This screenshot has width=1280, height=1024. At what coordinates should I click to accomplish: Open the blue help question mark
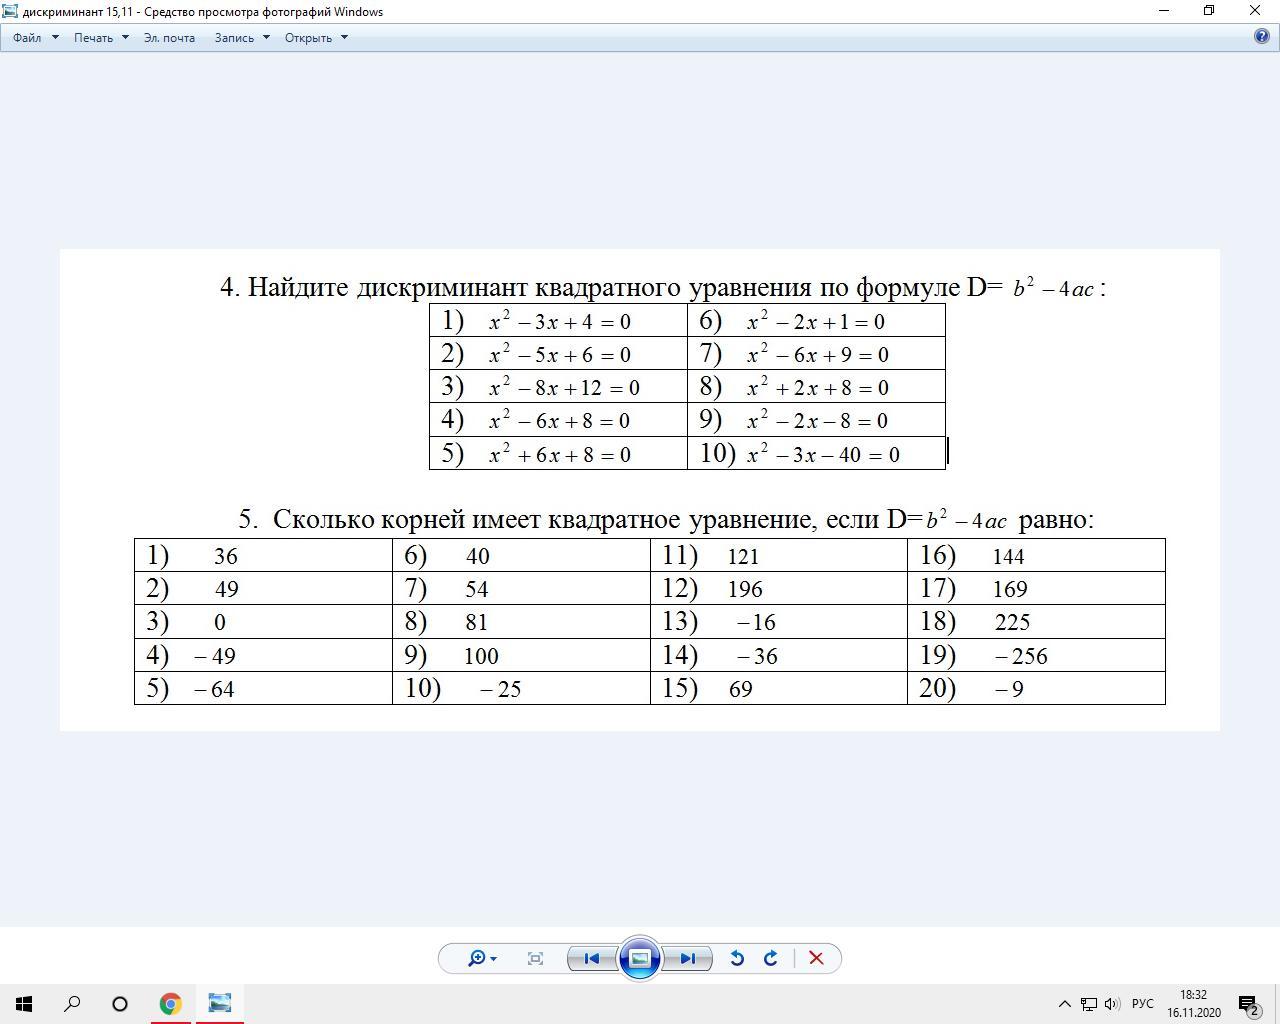(x=1262, y=37)
